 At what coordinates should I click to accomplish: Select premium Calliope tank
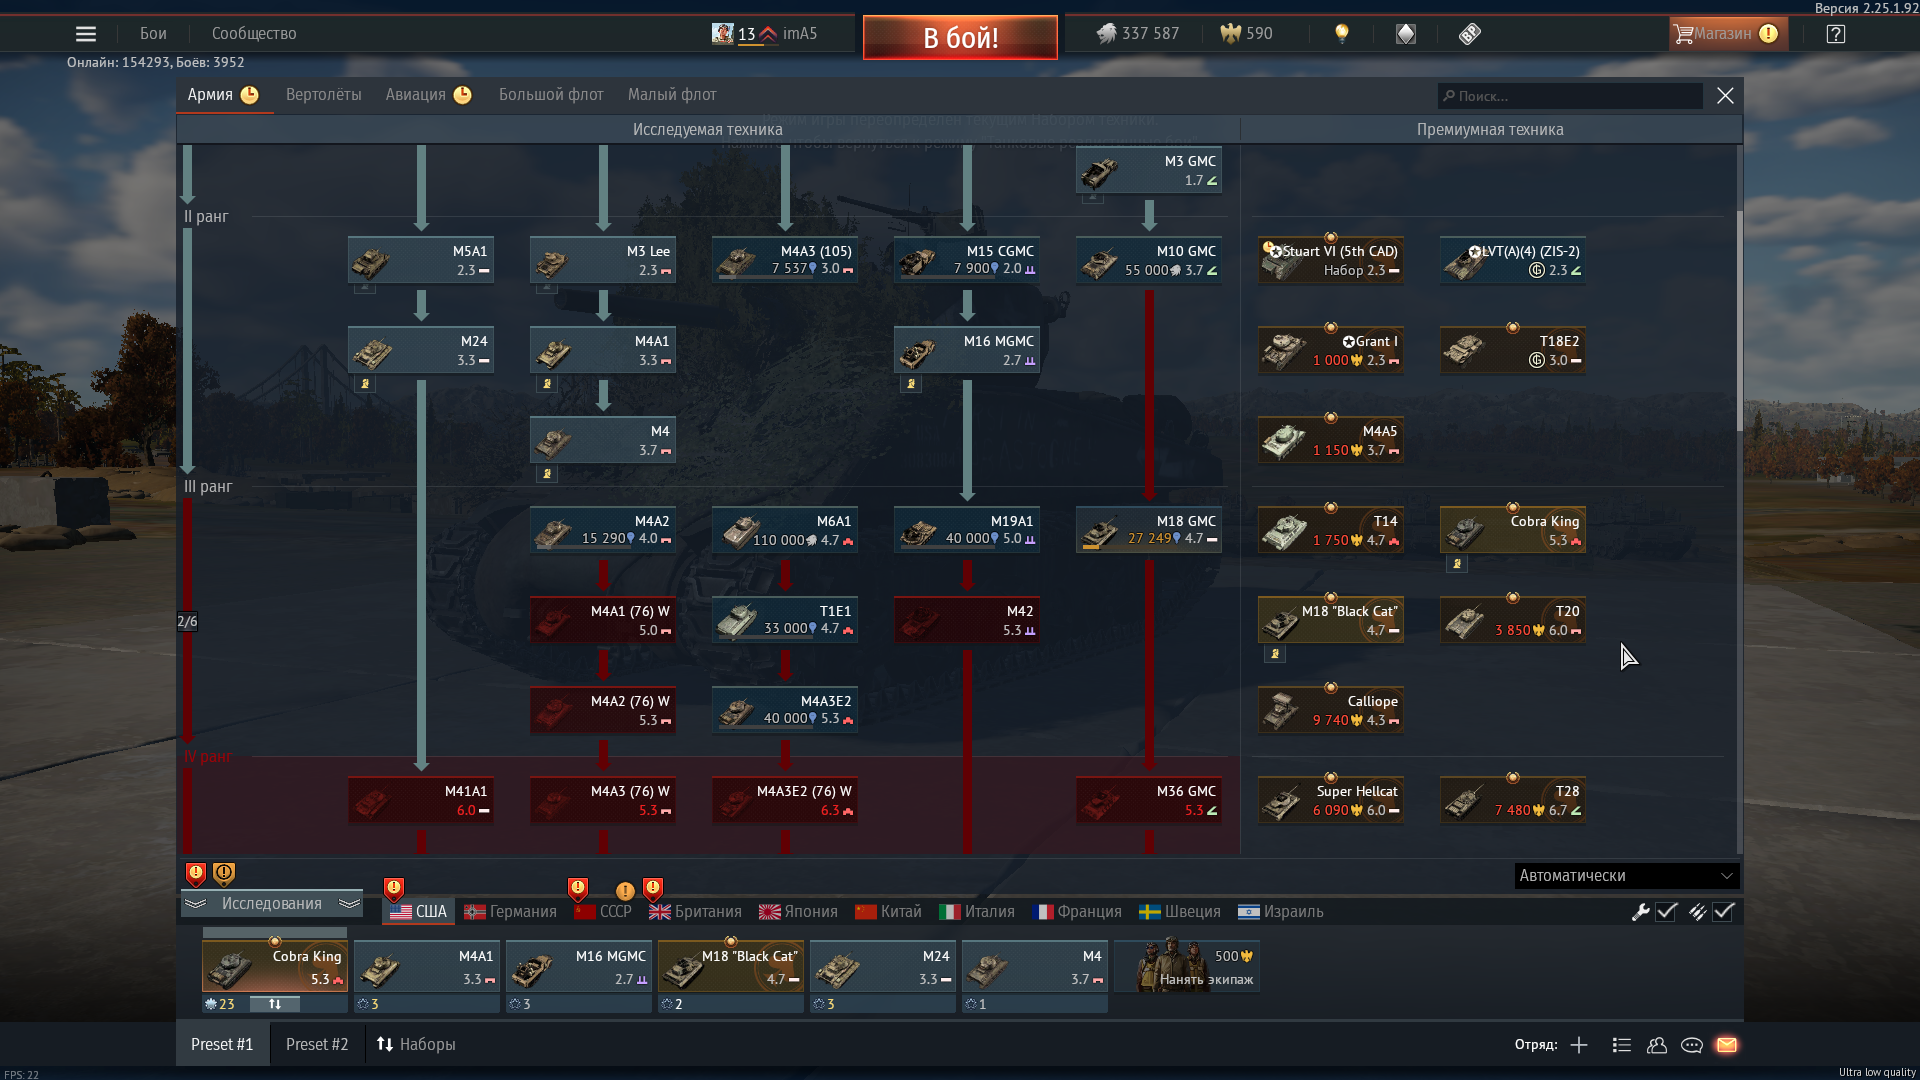point(1331,710)
